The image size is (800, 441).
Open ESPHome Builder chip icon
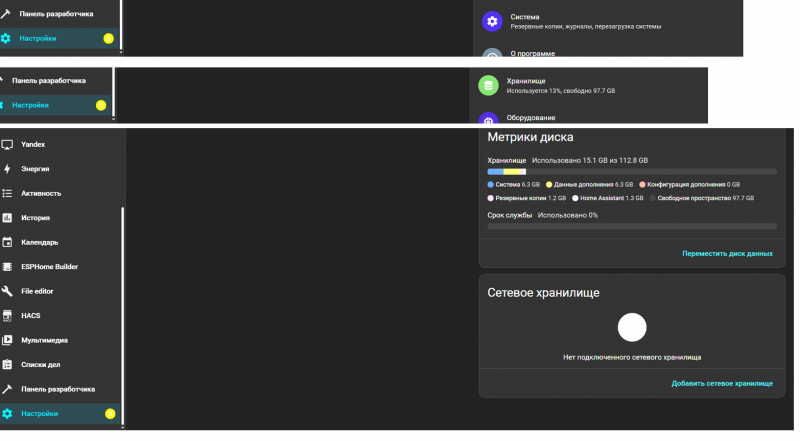[x=7, y=266]
